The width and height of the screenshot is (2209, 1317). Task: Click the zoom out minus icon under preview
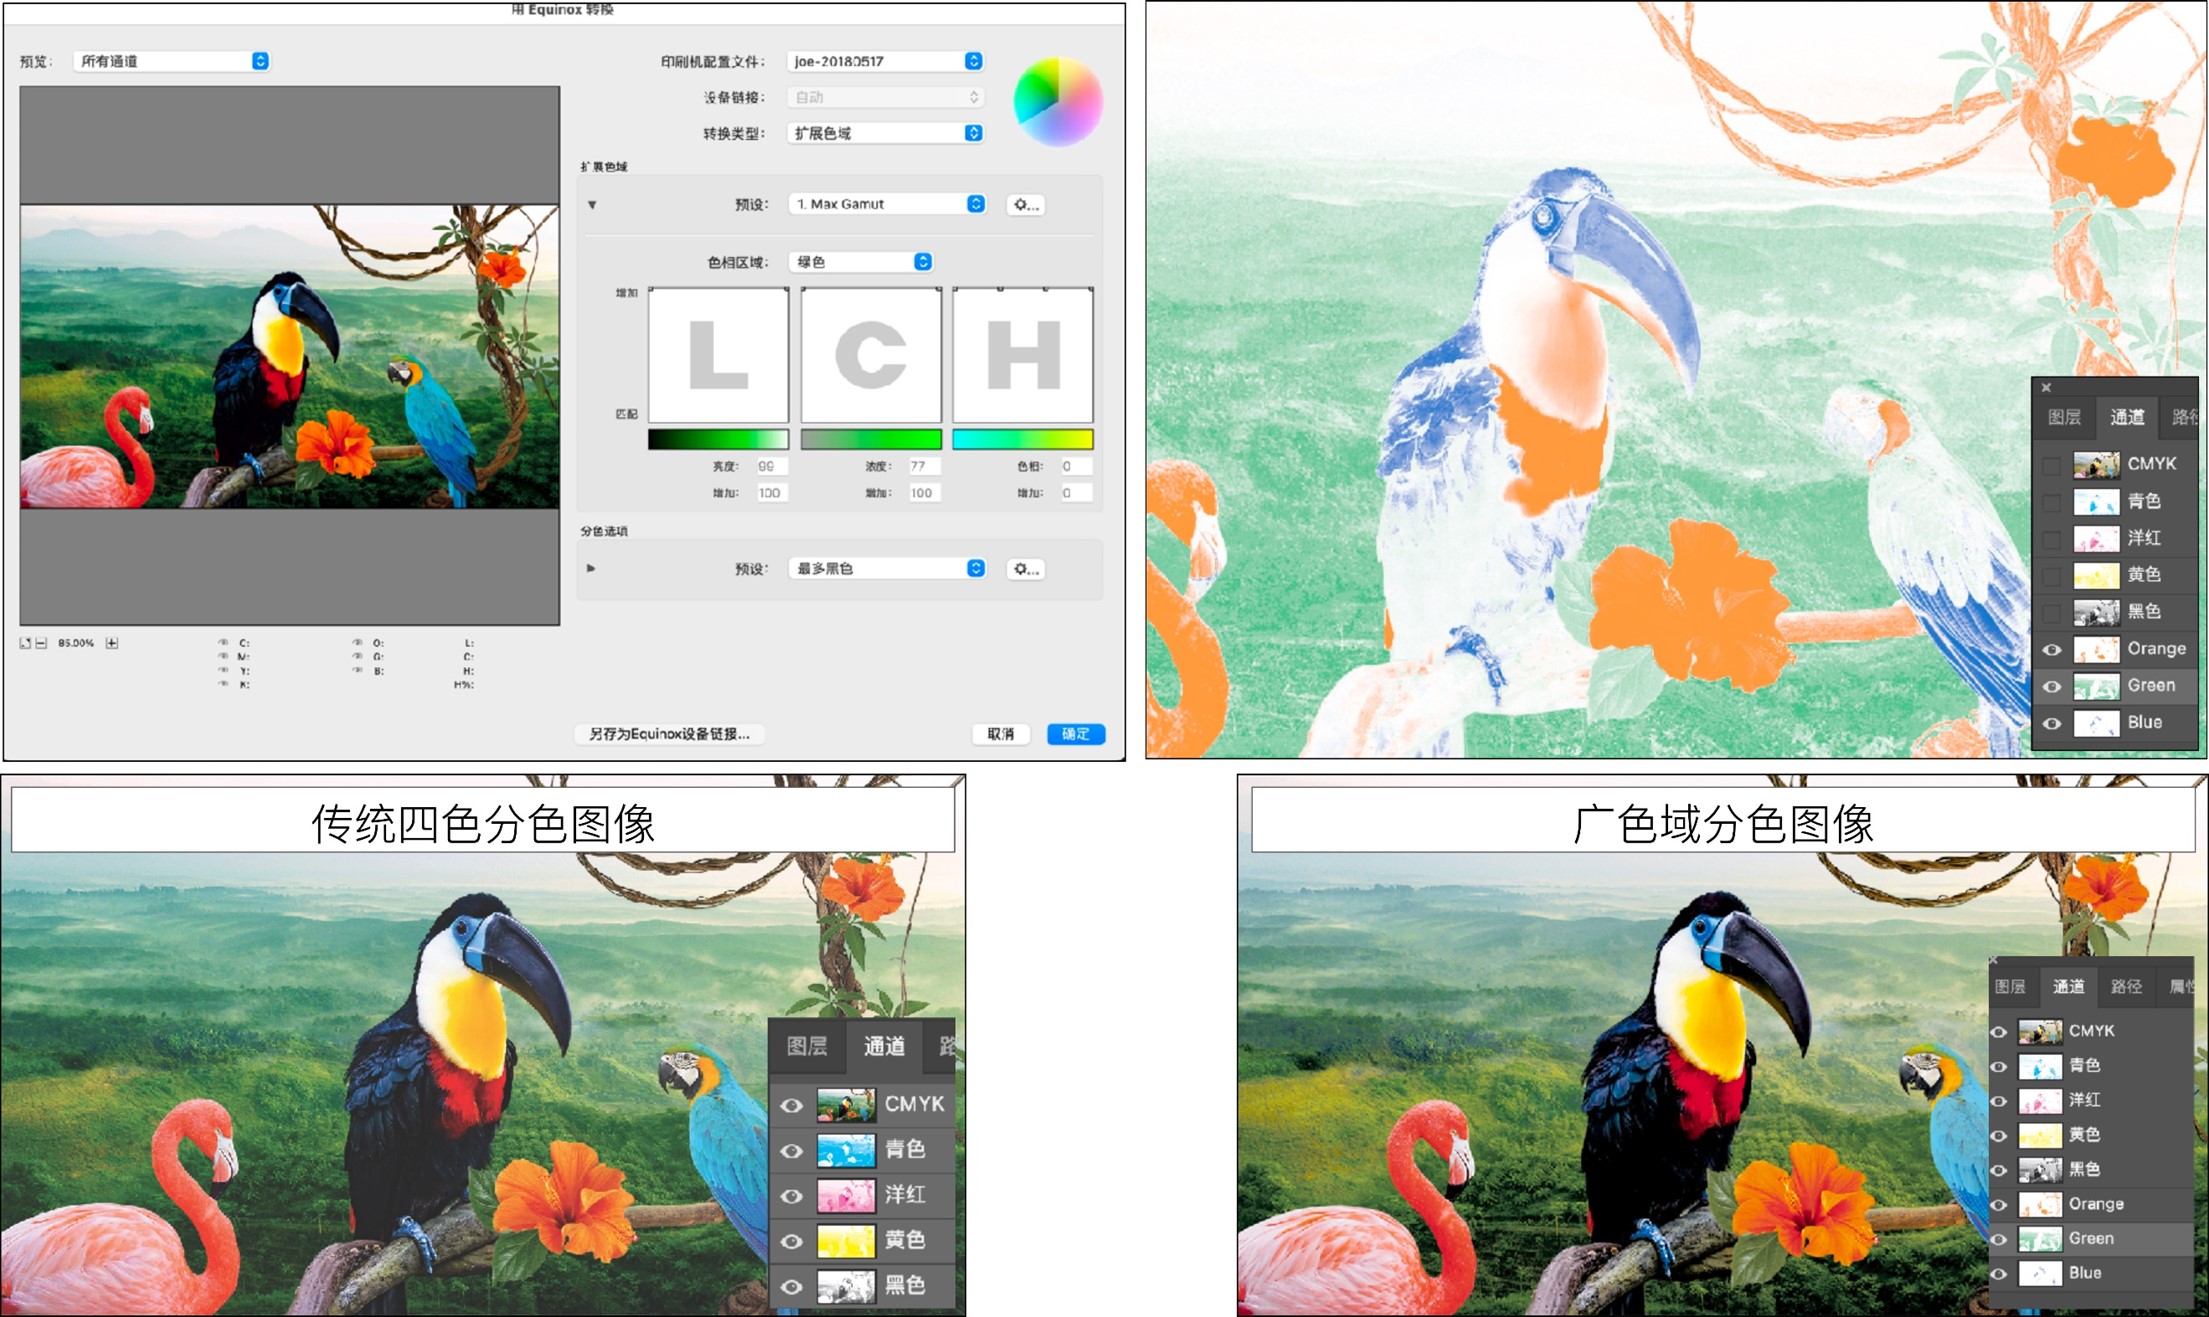pyautogui.click(x=41, y=643)
